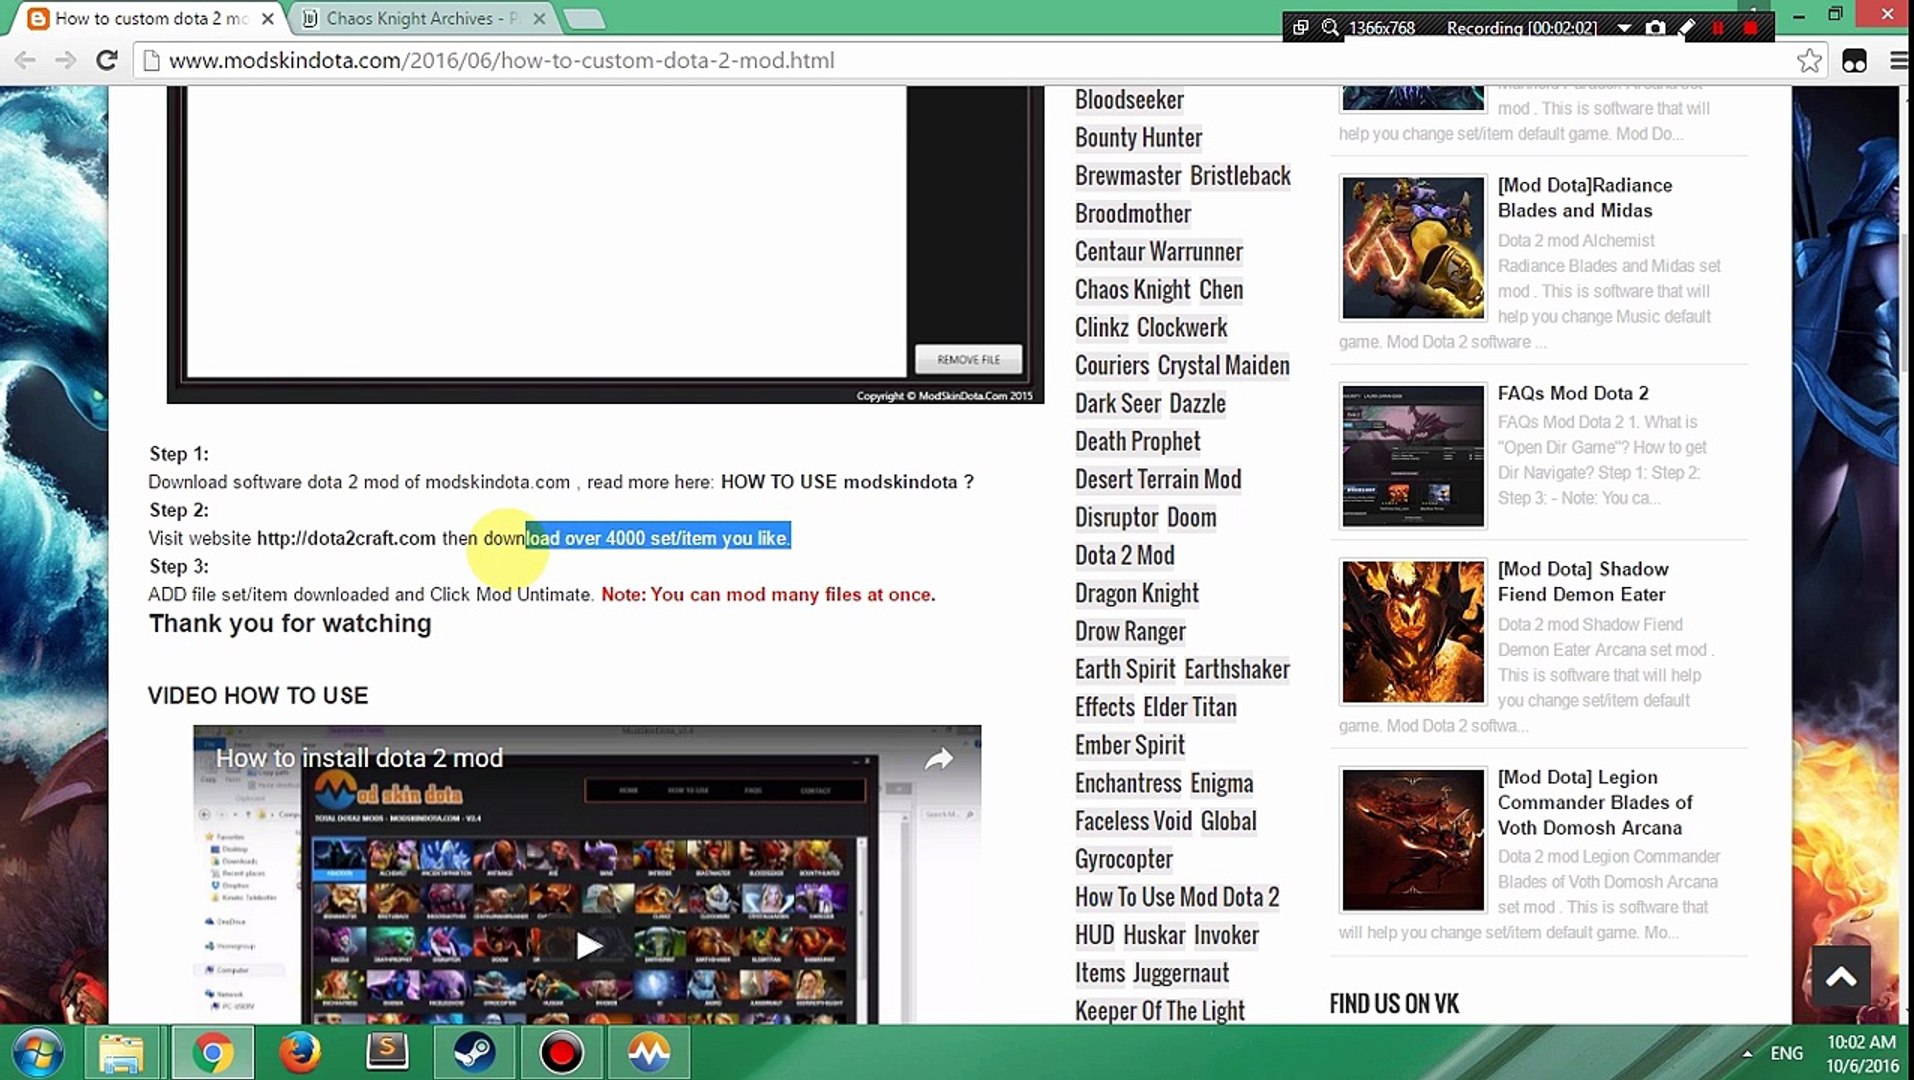
Task: Open the Drow Ranger category link
Action: tap(1130, 632)
